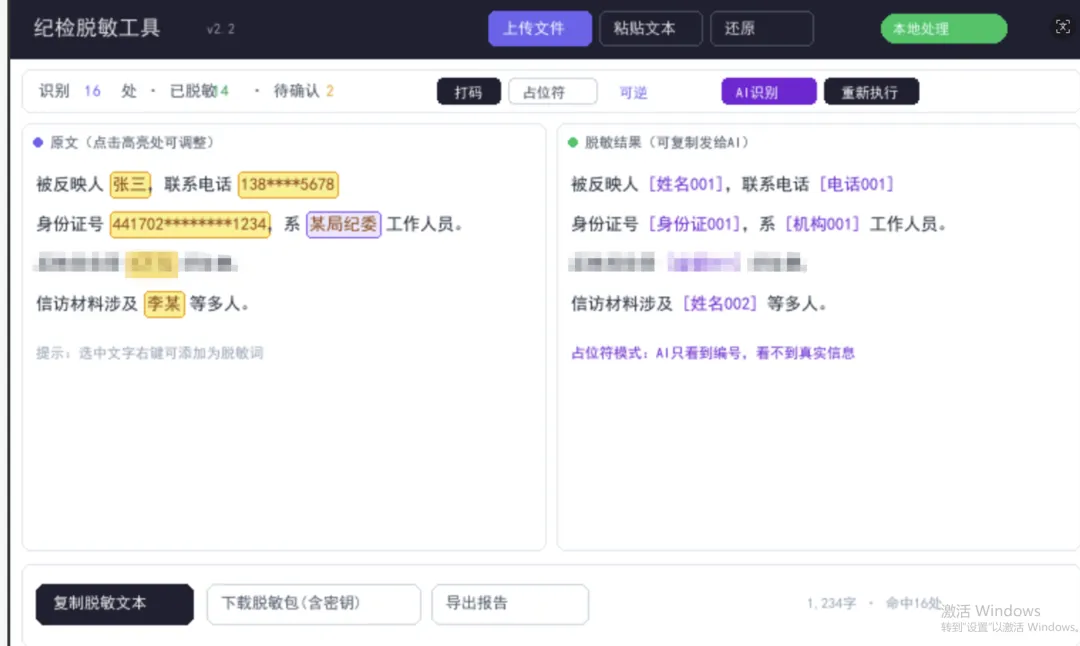Select placeholder [电话001] in result
This screenshot has height=646, width=1080.
[x=856, y=184]
